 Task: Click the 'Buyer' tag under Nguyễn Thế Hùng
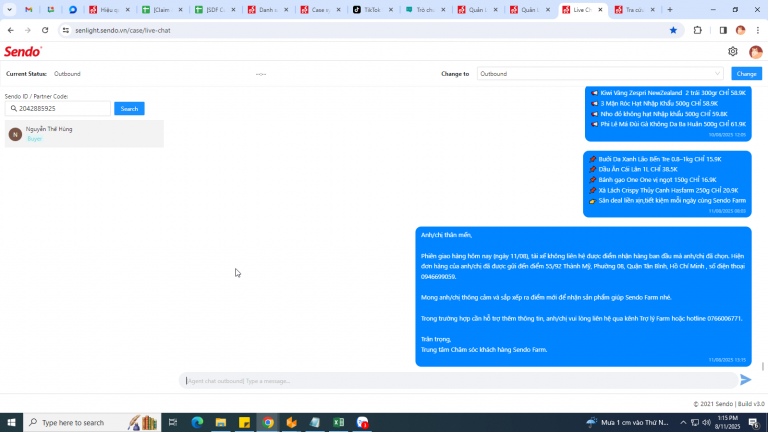34,139
